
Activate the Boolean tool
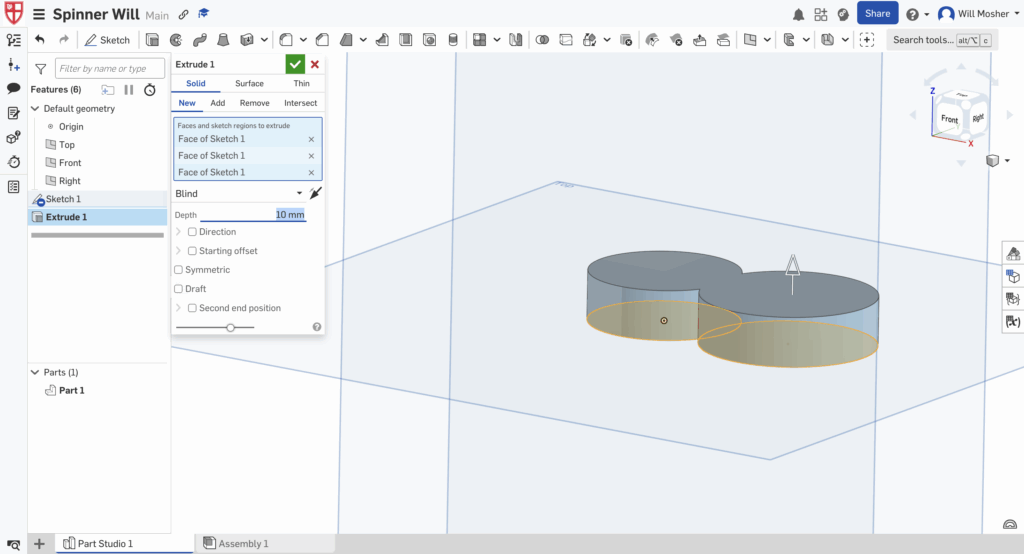[x=543, y=40]
